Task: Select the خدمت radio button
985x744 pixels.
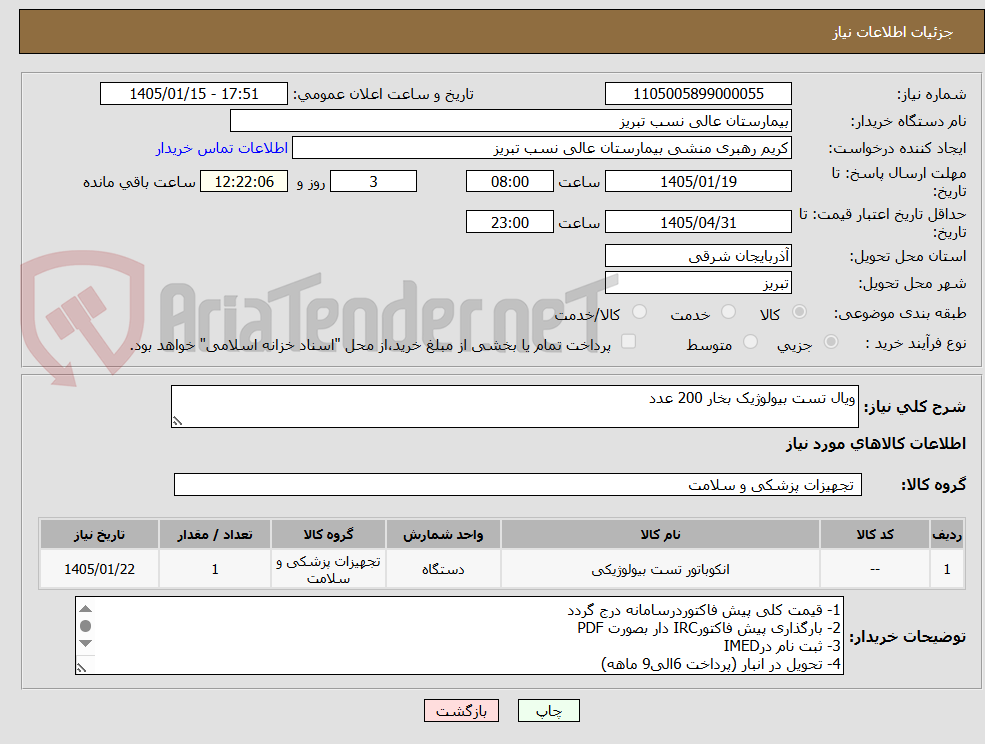Action: coord(728,312)
